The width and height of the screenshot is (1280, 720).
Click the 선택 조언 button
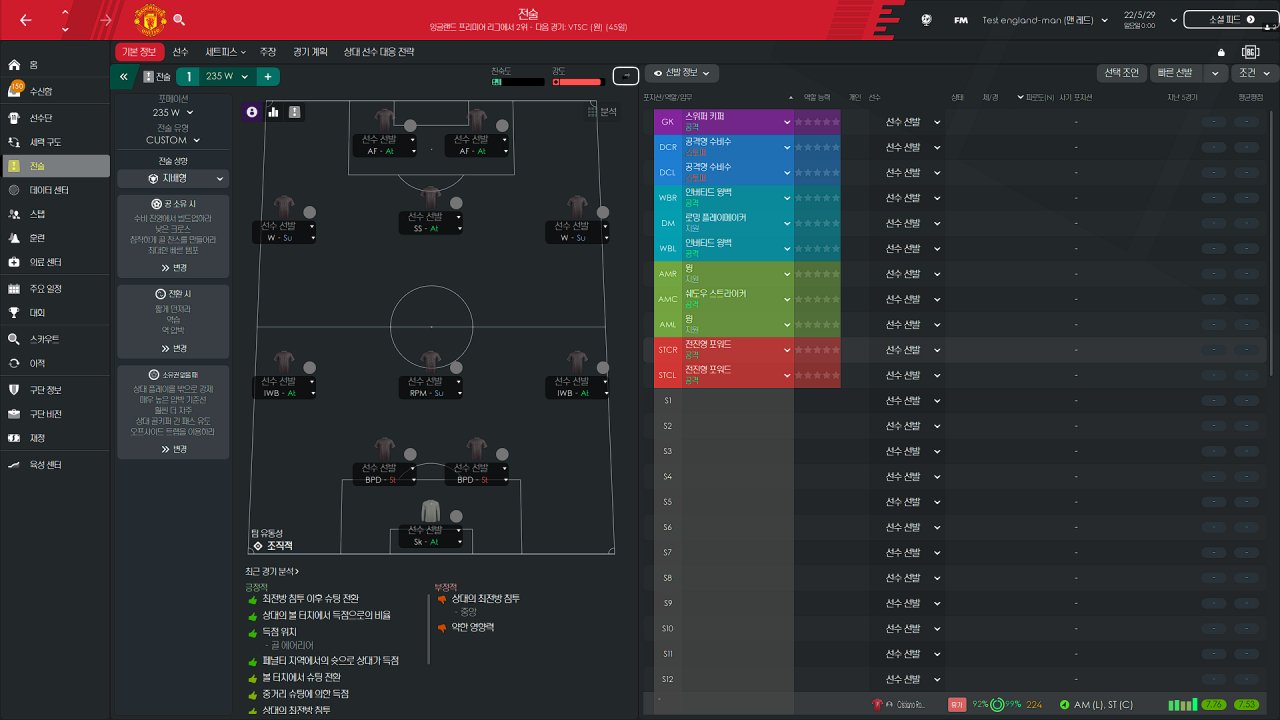pyautogui.click(x=1122, y=73)
